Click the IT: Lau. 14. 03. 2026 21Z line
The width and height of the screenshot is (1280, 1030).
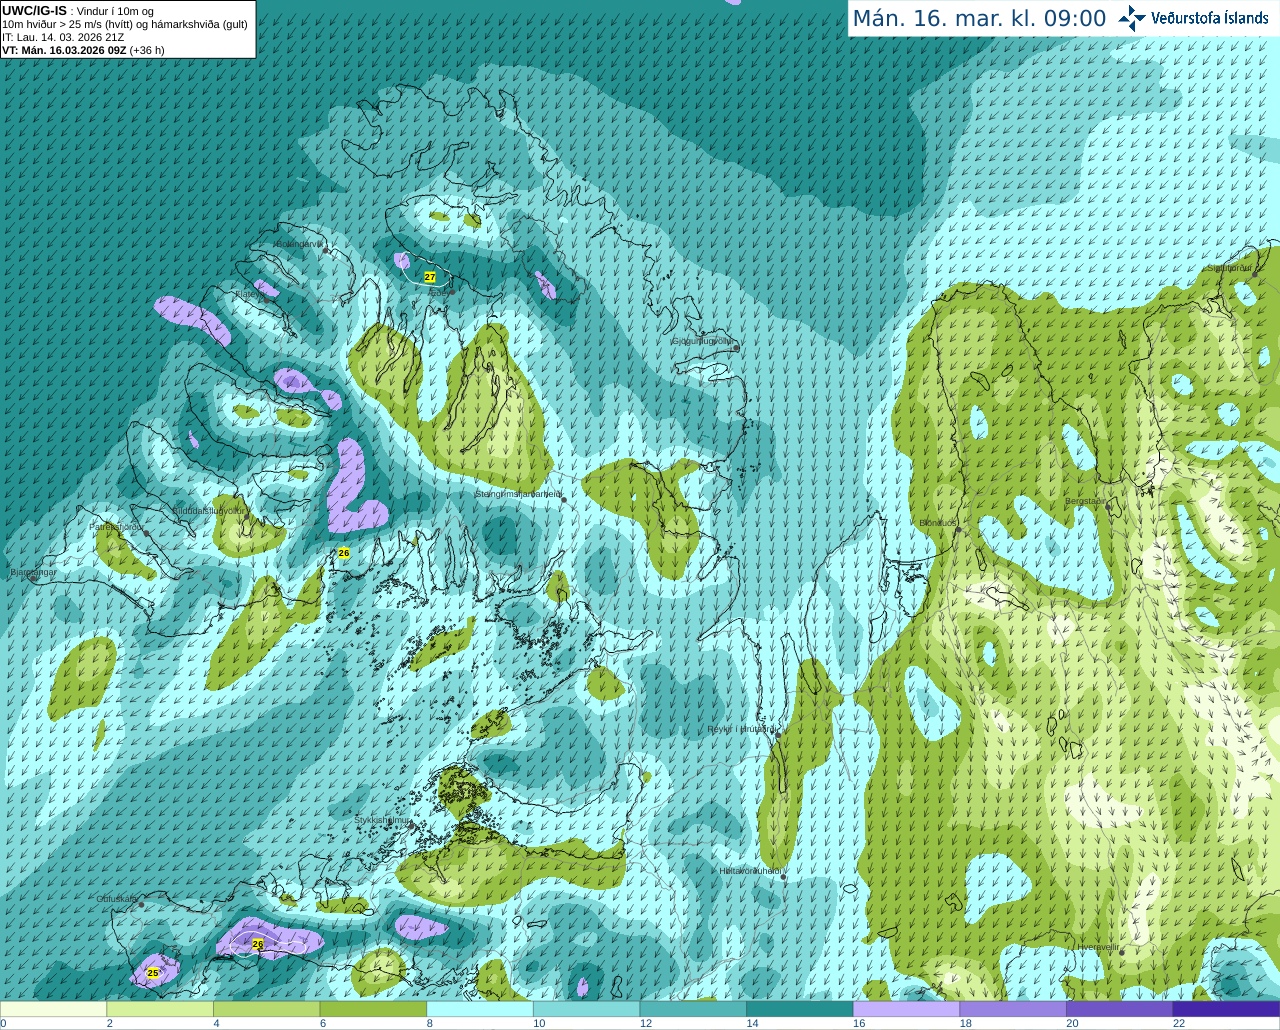coord(63,37)
